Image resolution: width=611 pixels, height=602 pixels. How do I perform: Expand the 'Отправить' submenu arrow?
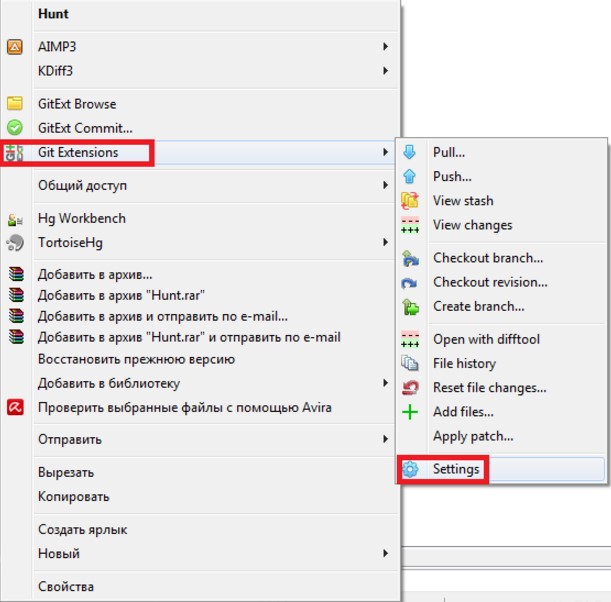click(385, 439)
